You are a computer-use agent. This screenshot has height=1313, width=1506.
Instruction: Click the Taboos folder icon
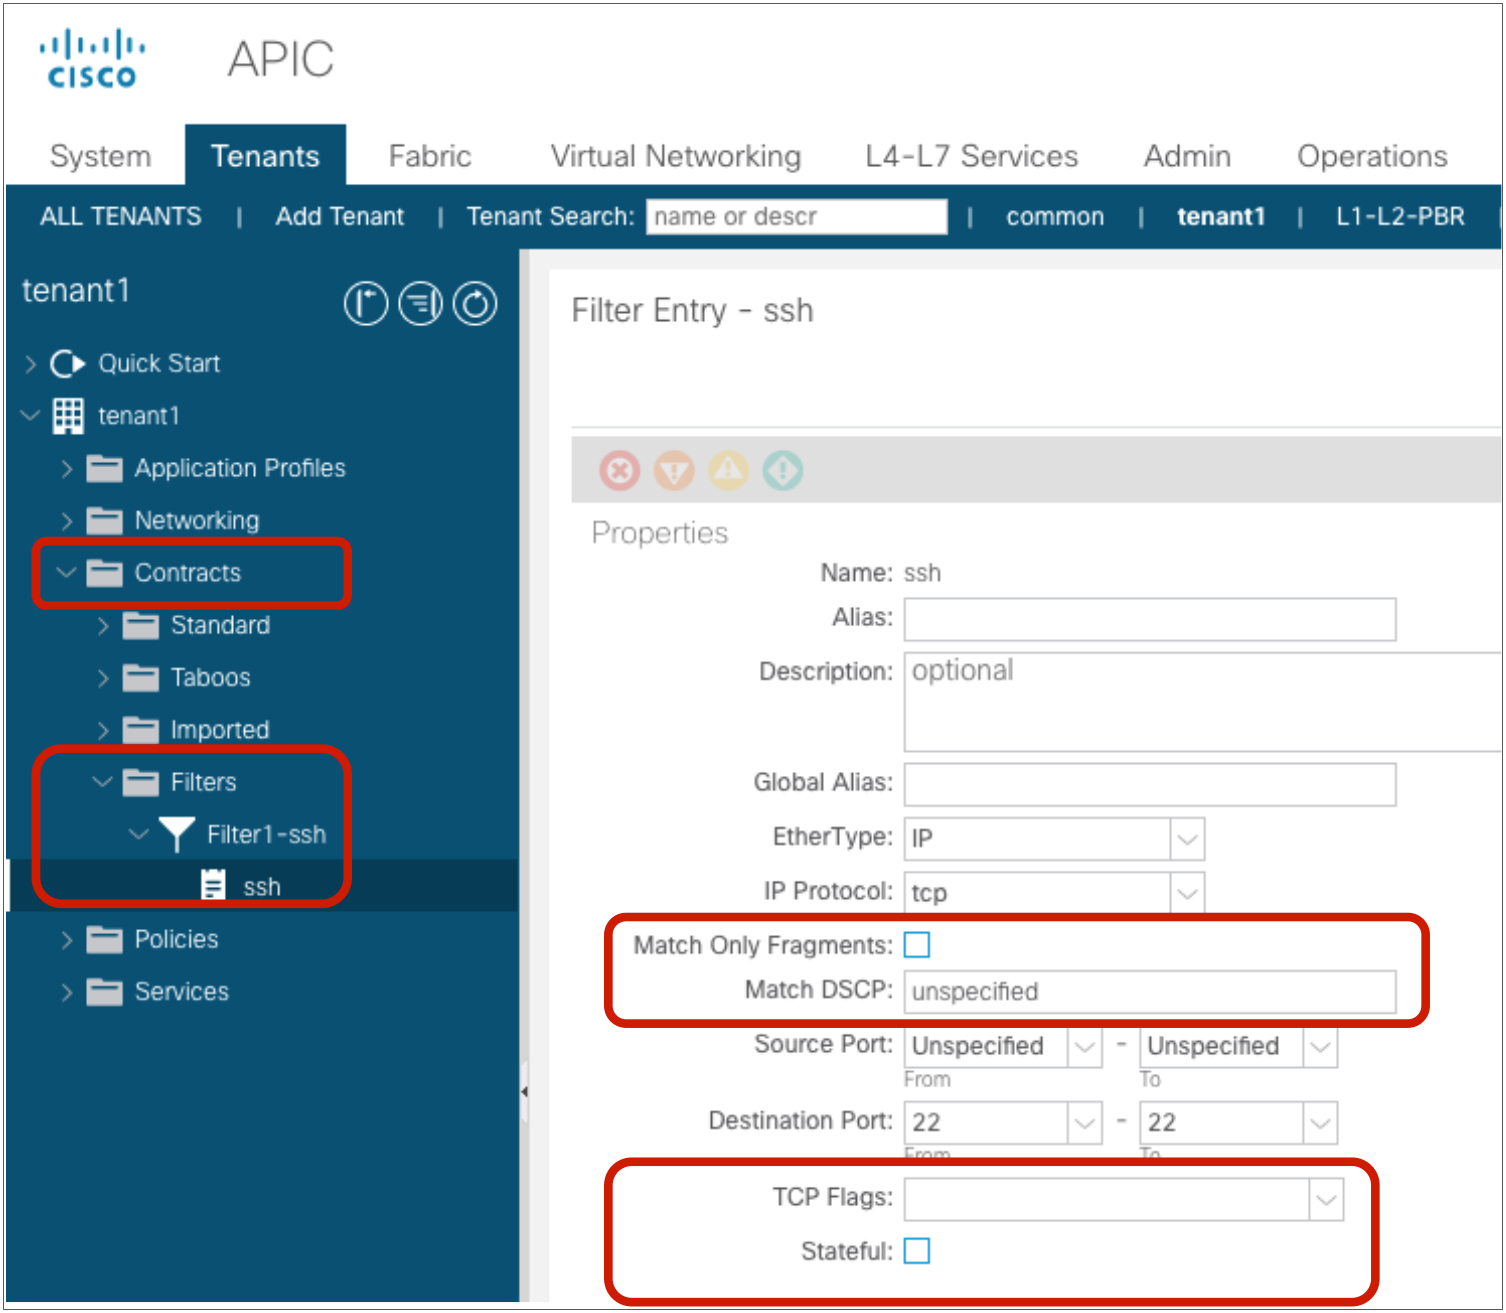[x=140, y=677]
